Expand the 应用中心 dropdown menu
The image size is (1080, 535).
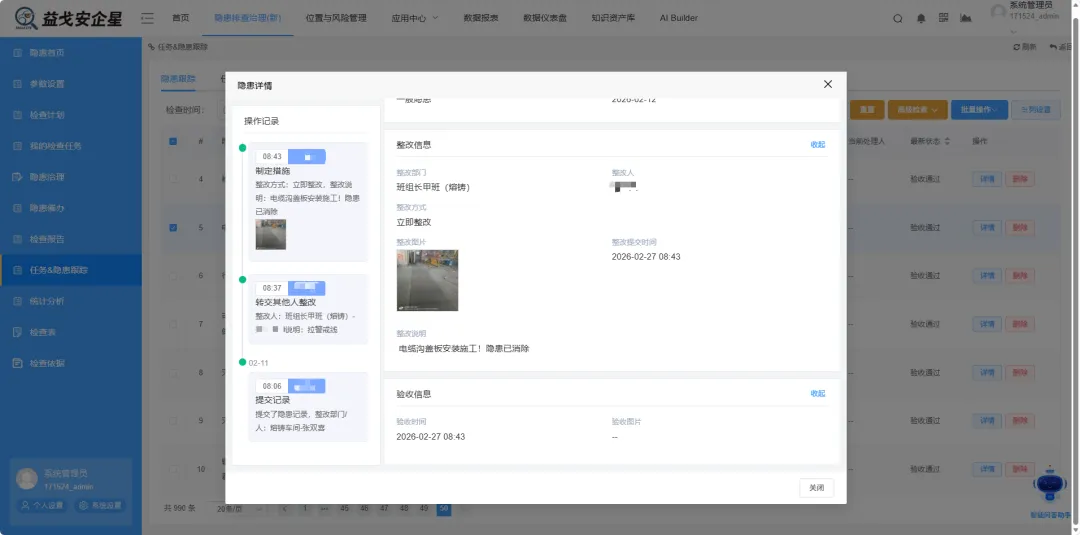click(415, 18)
